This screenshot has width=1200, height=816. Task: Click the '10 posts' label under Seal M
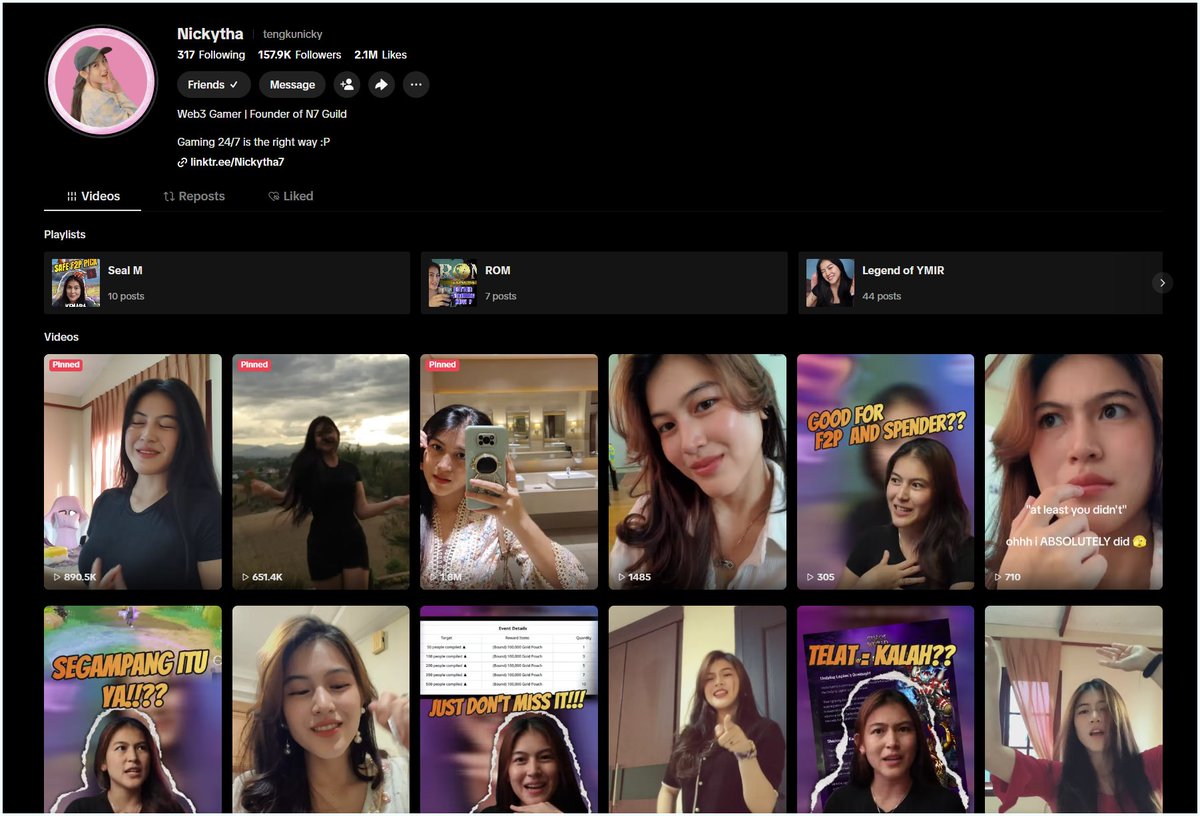(x=126, y=296)
